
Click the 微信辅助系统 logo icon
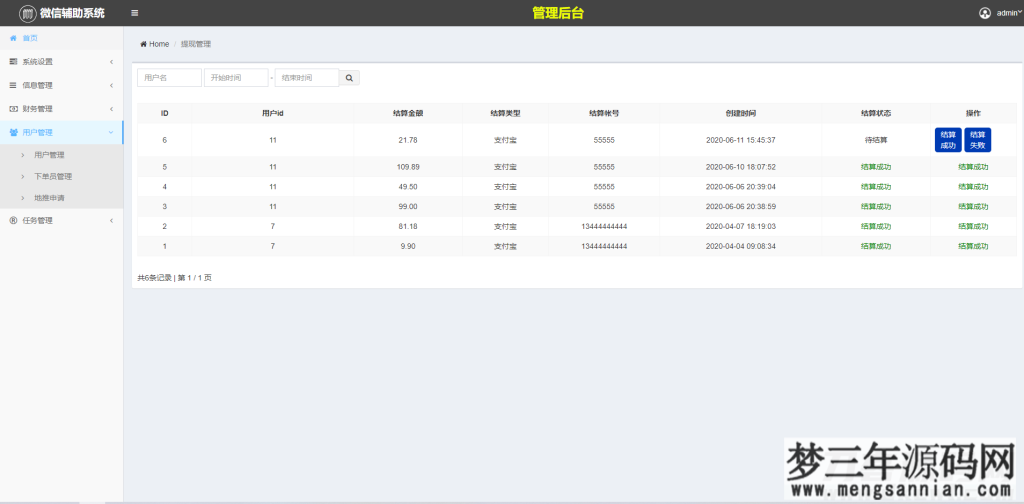click(x=27, y=13)
